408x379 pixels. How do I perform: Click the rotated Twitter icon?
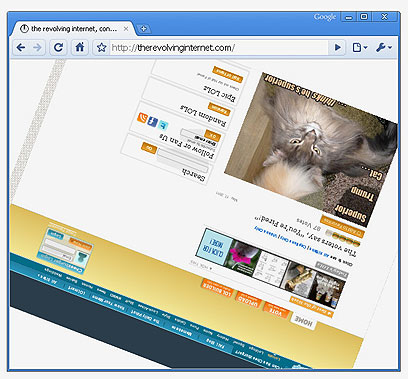163,125
